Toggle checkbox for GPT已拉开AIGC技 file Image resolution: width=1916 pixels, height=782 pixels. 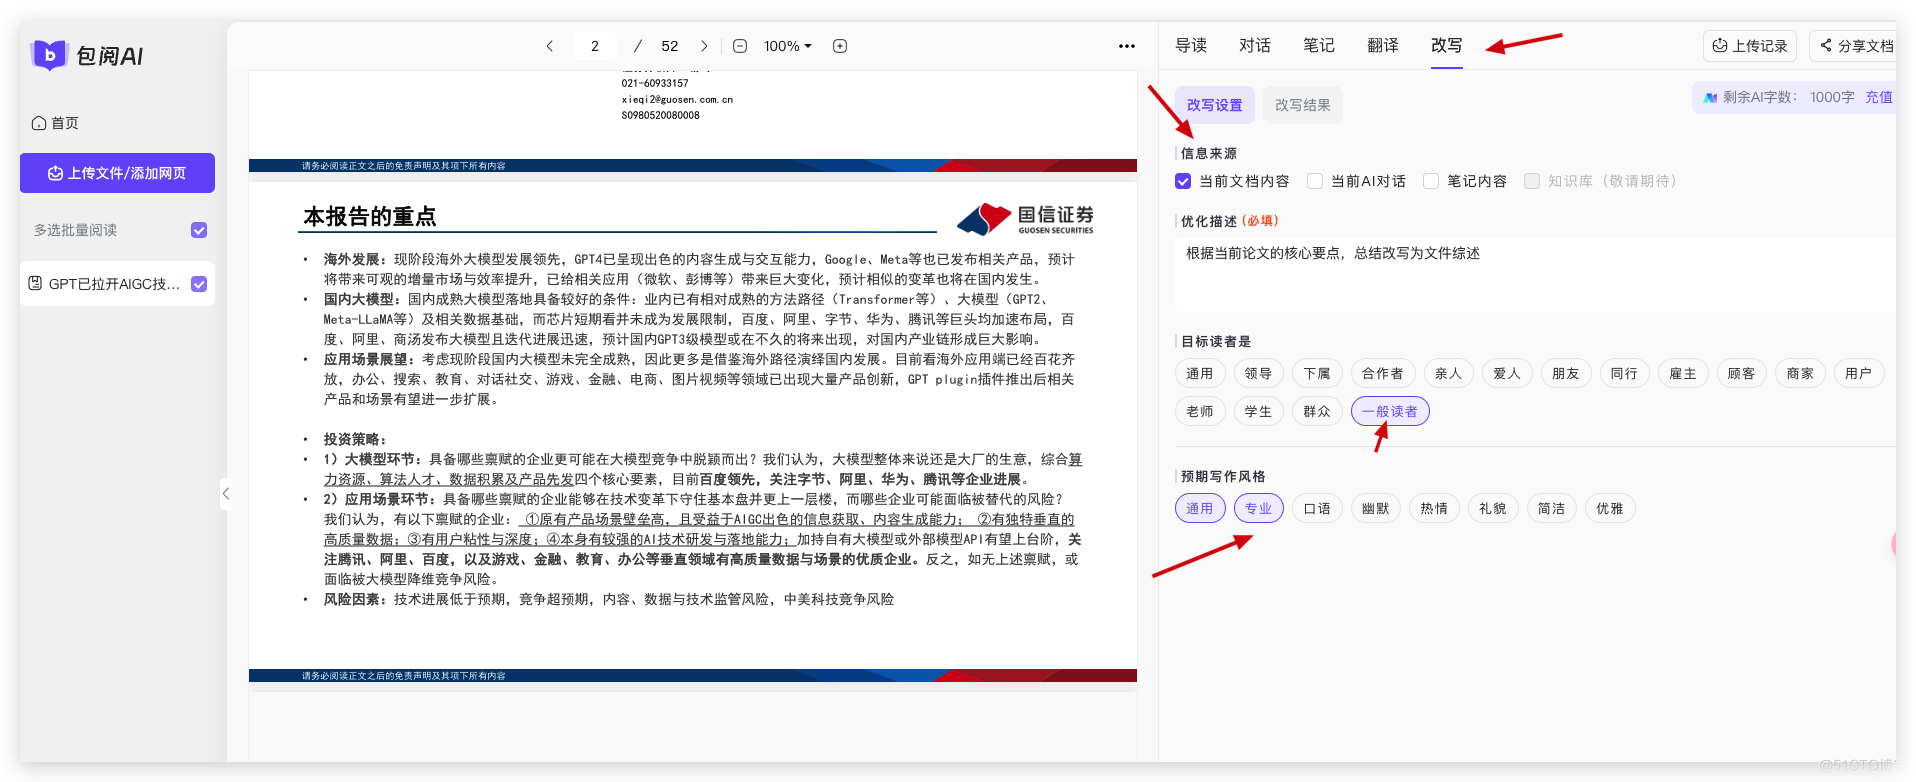click(x=199, y=284)
